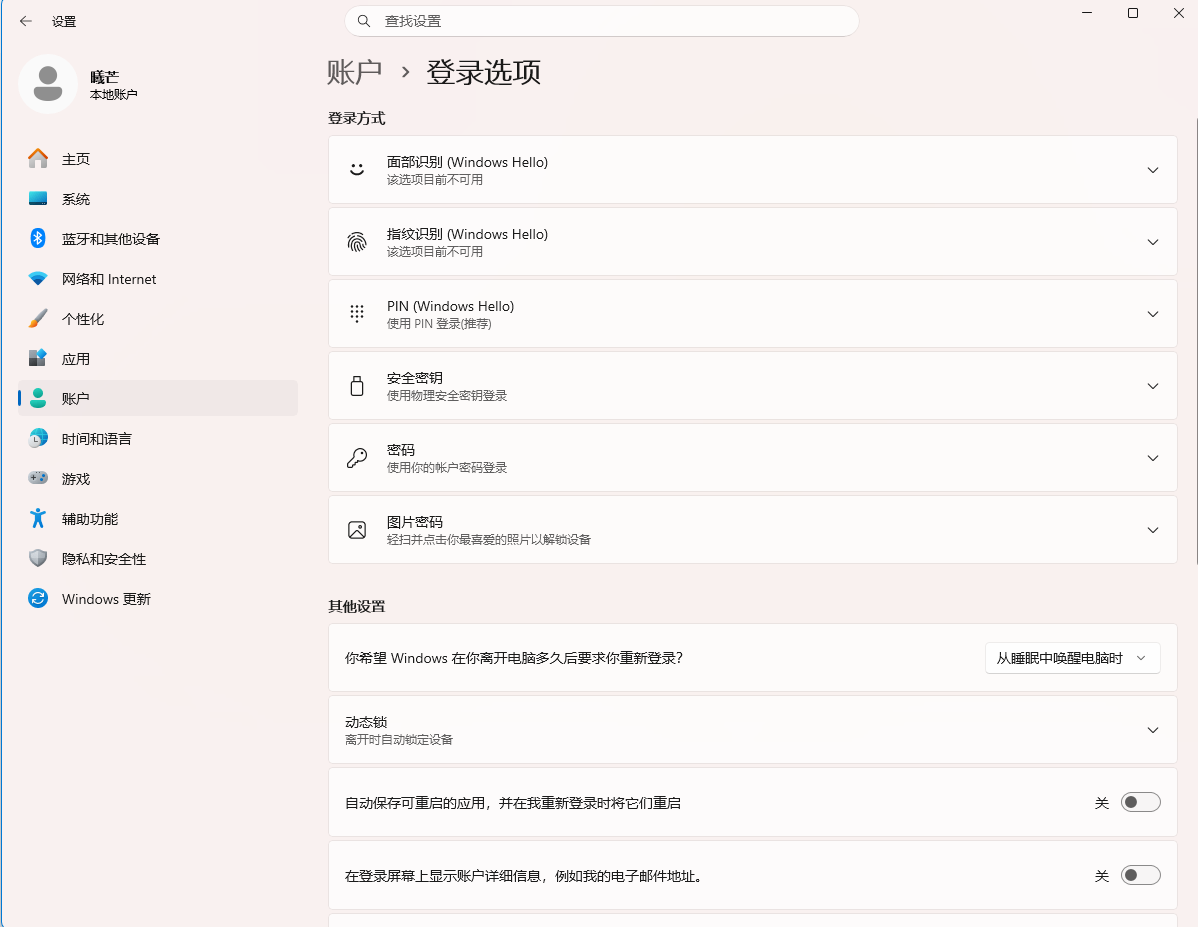The image size is (1198, 927).
Task: Toggle auto-save restartable apps switch
Action: click(x=1141, y=802)
